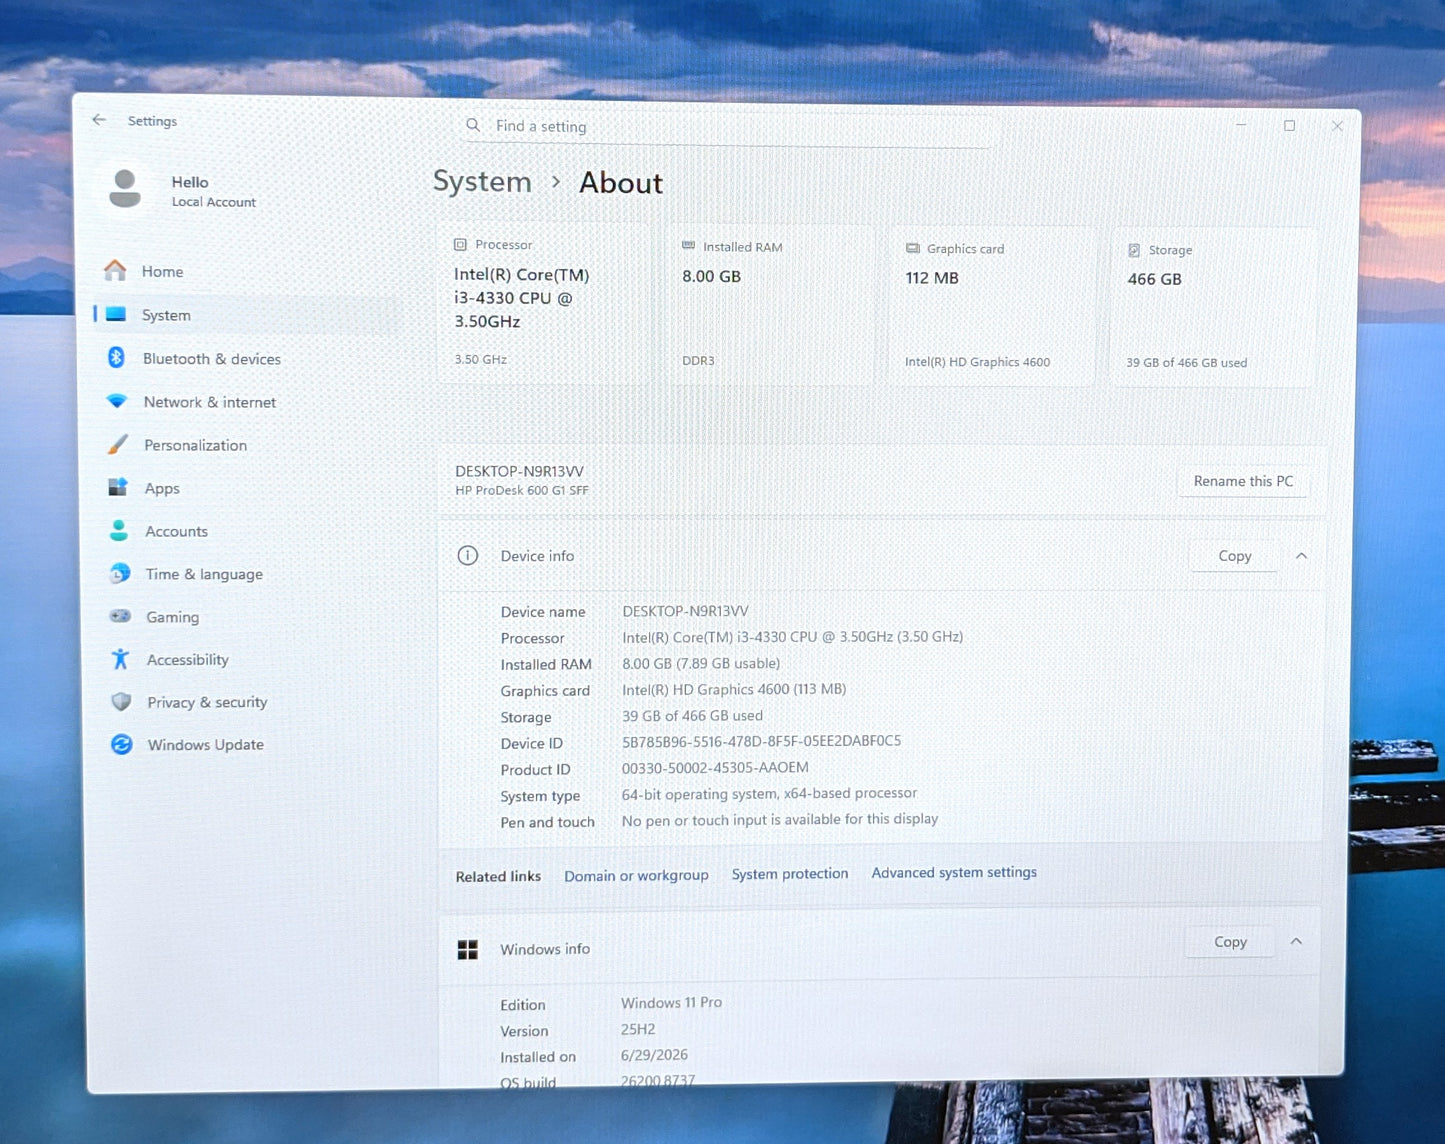
Task: Click the Rename this PC button
Action: click(x=1243, y=481)
